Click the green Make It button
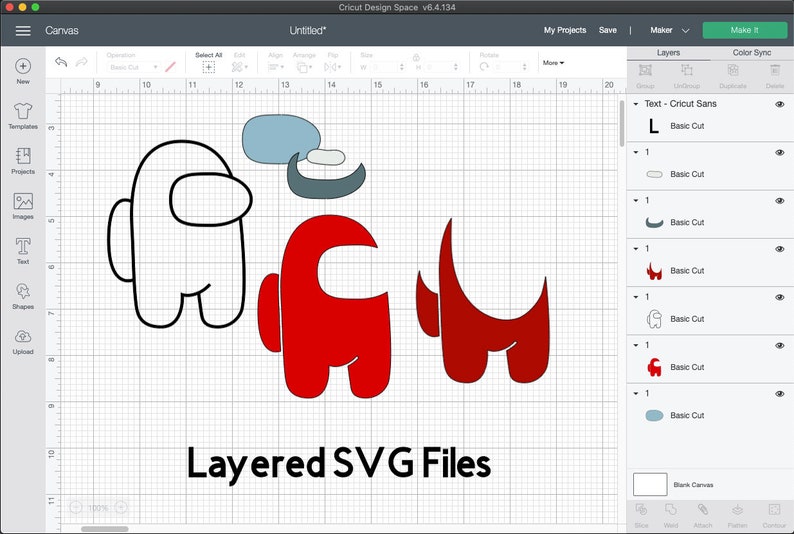 [744, 30]
